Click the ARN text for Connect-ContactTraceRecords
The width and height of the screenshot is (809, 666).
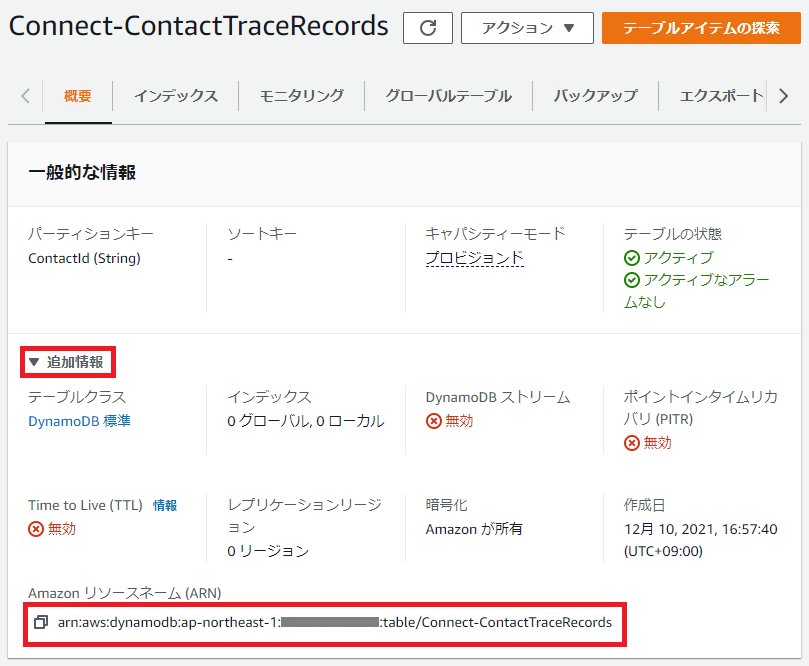point(334,622)
